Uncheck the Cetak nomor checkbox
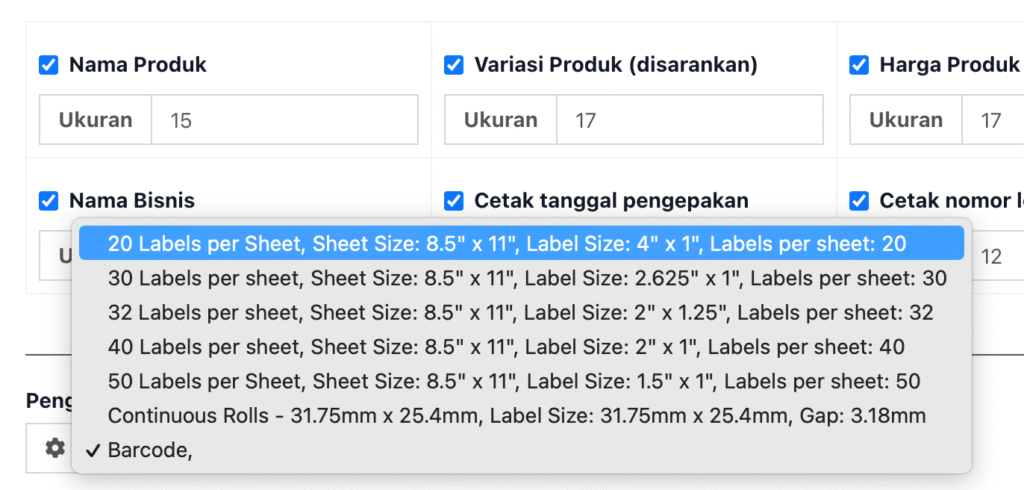1024x490 pixels. pos(858,201)
